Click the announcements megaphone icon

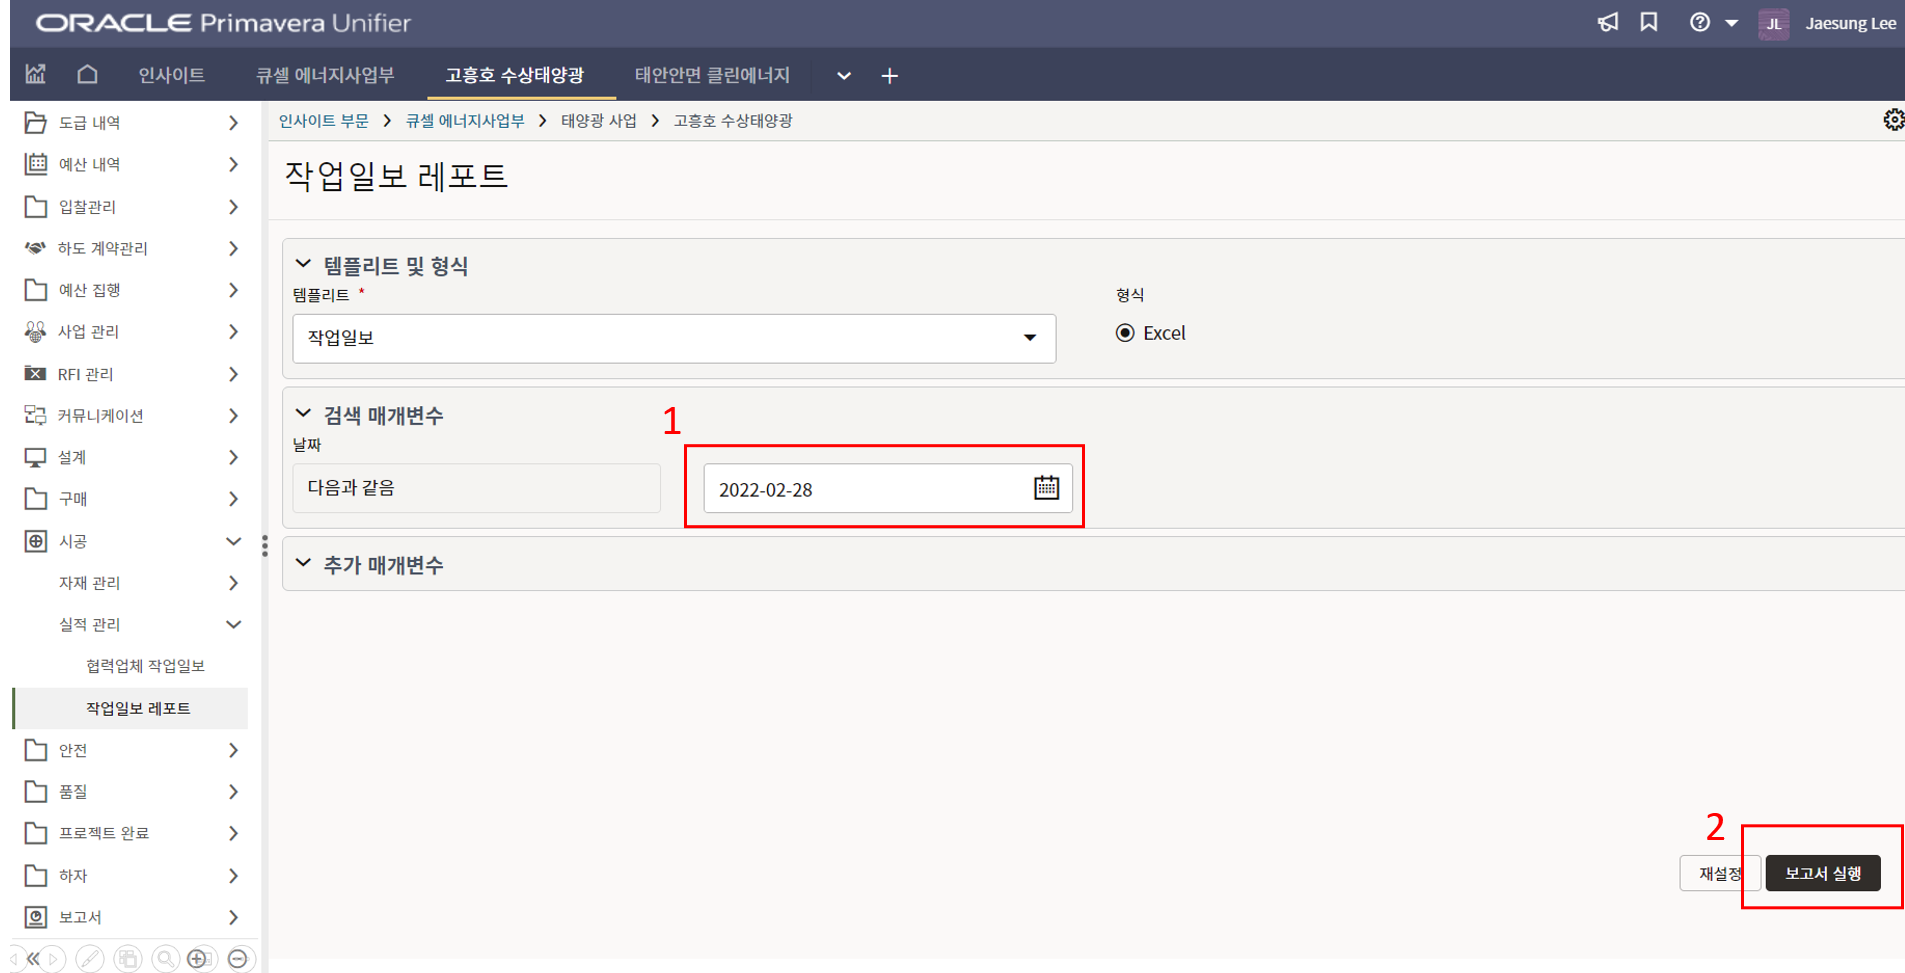click(1607, 22)
